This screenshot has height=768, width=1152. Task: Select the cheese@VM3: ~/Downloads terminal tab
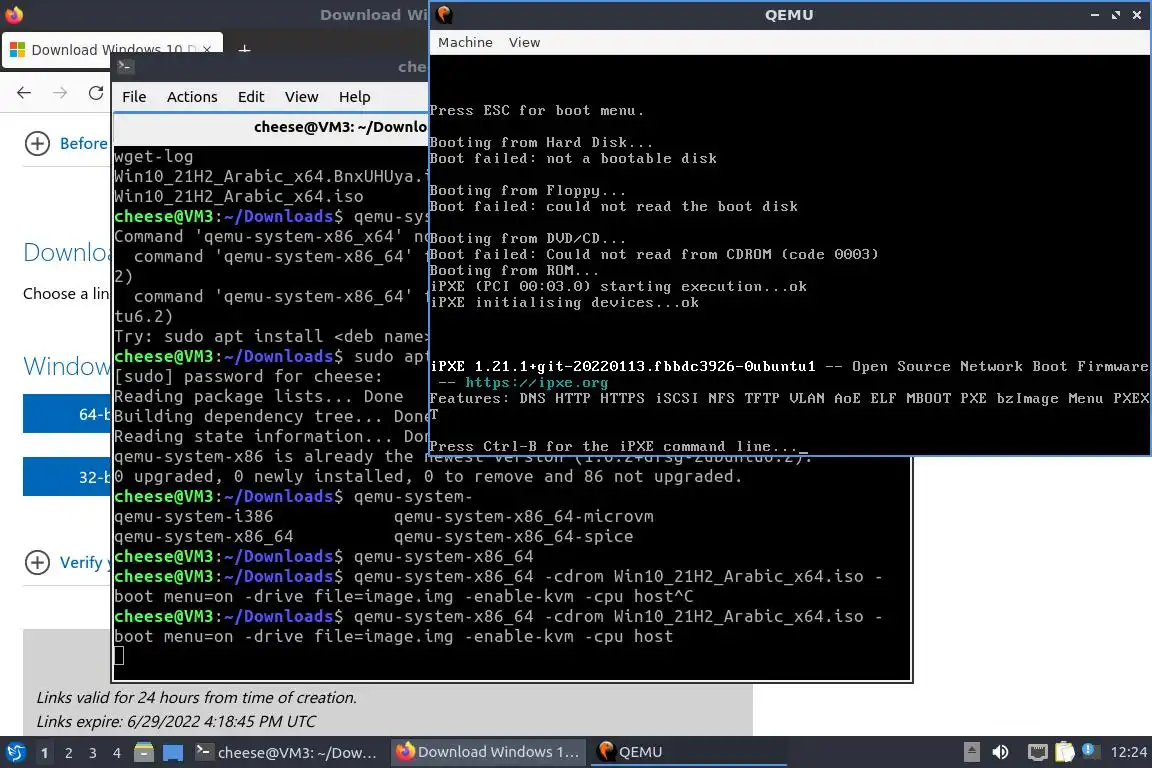[x=272, y=127]
